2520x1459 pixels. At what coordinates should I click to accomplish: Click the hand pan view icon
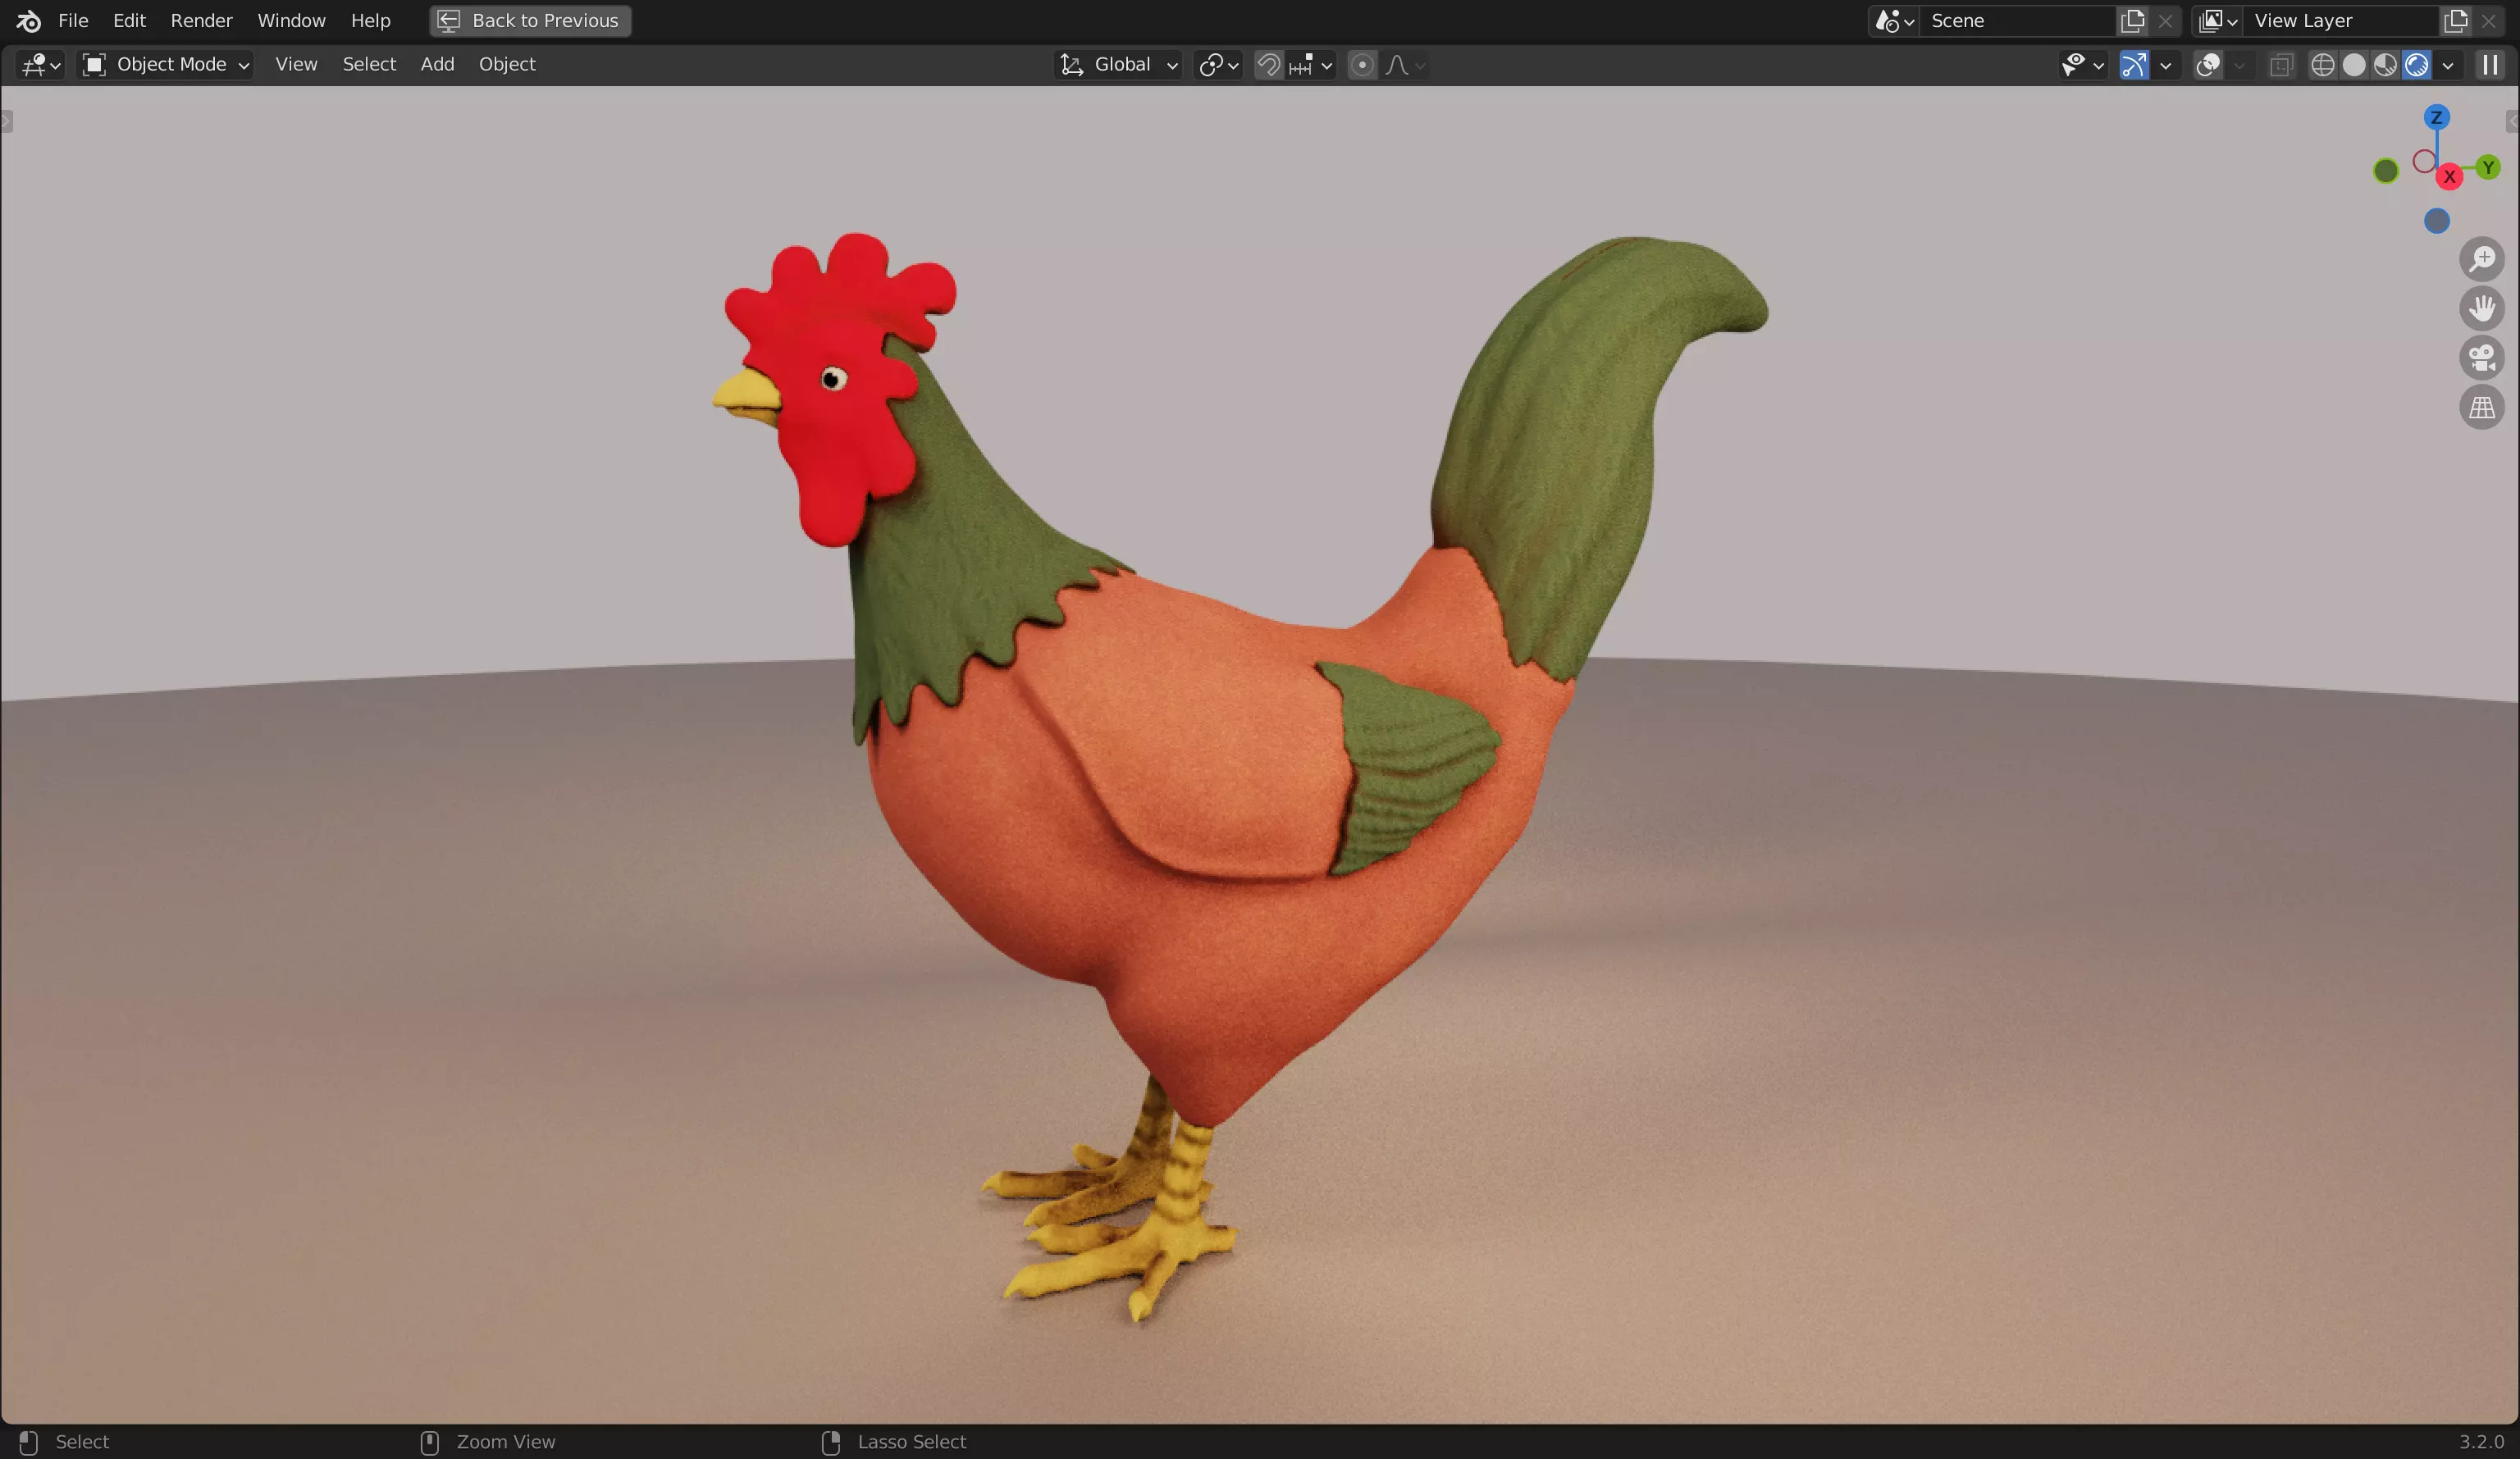tap(2482, 308)
